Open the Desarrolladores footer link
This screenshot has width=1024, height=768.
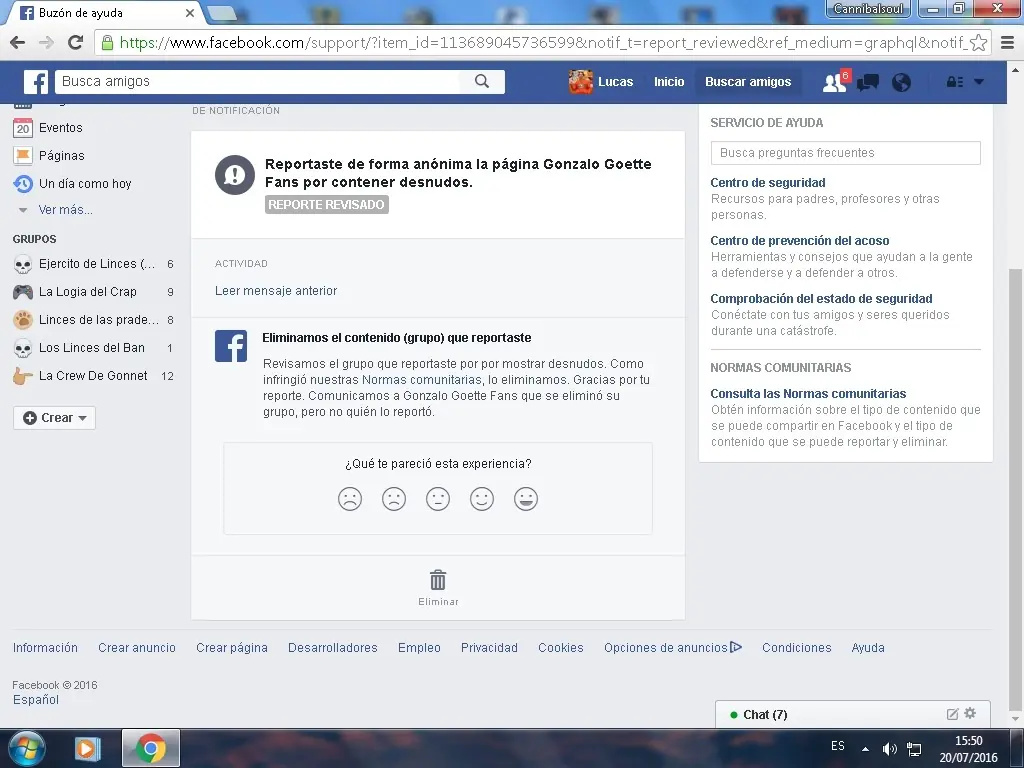point(332,648)
